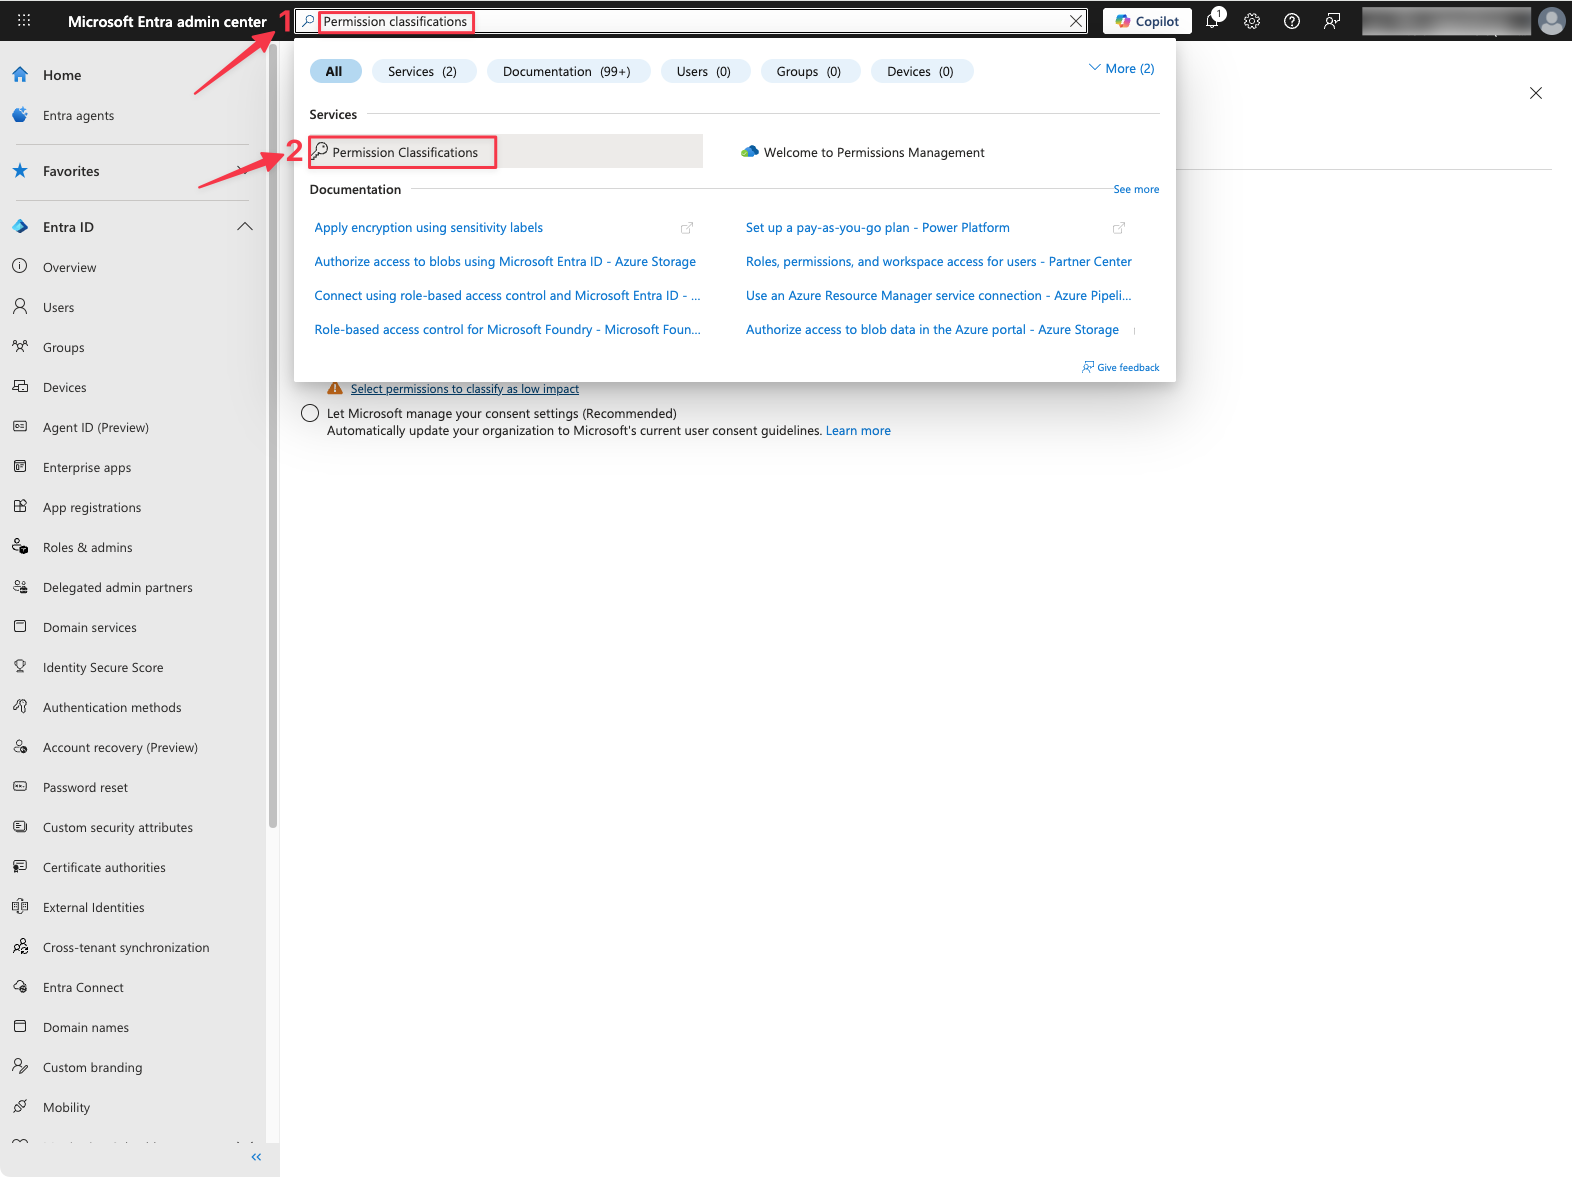
Task: Click the Favorites star icon
Action: (20, 171)
